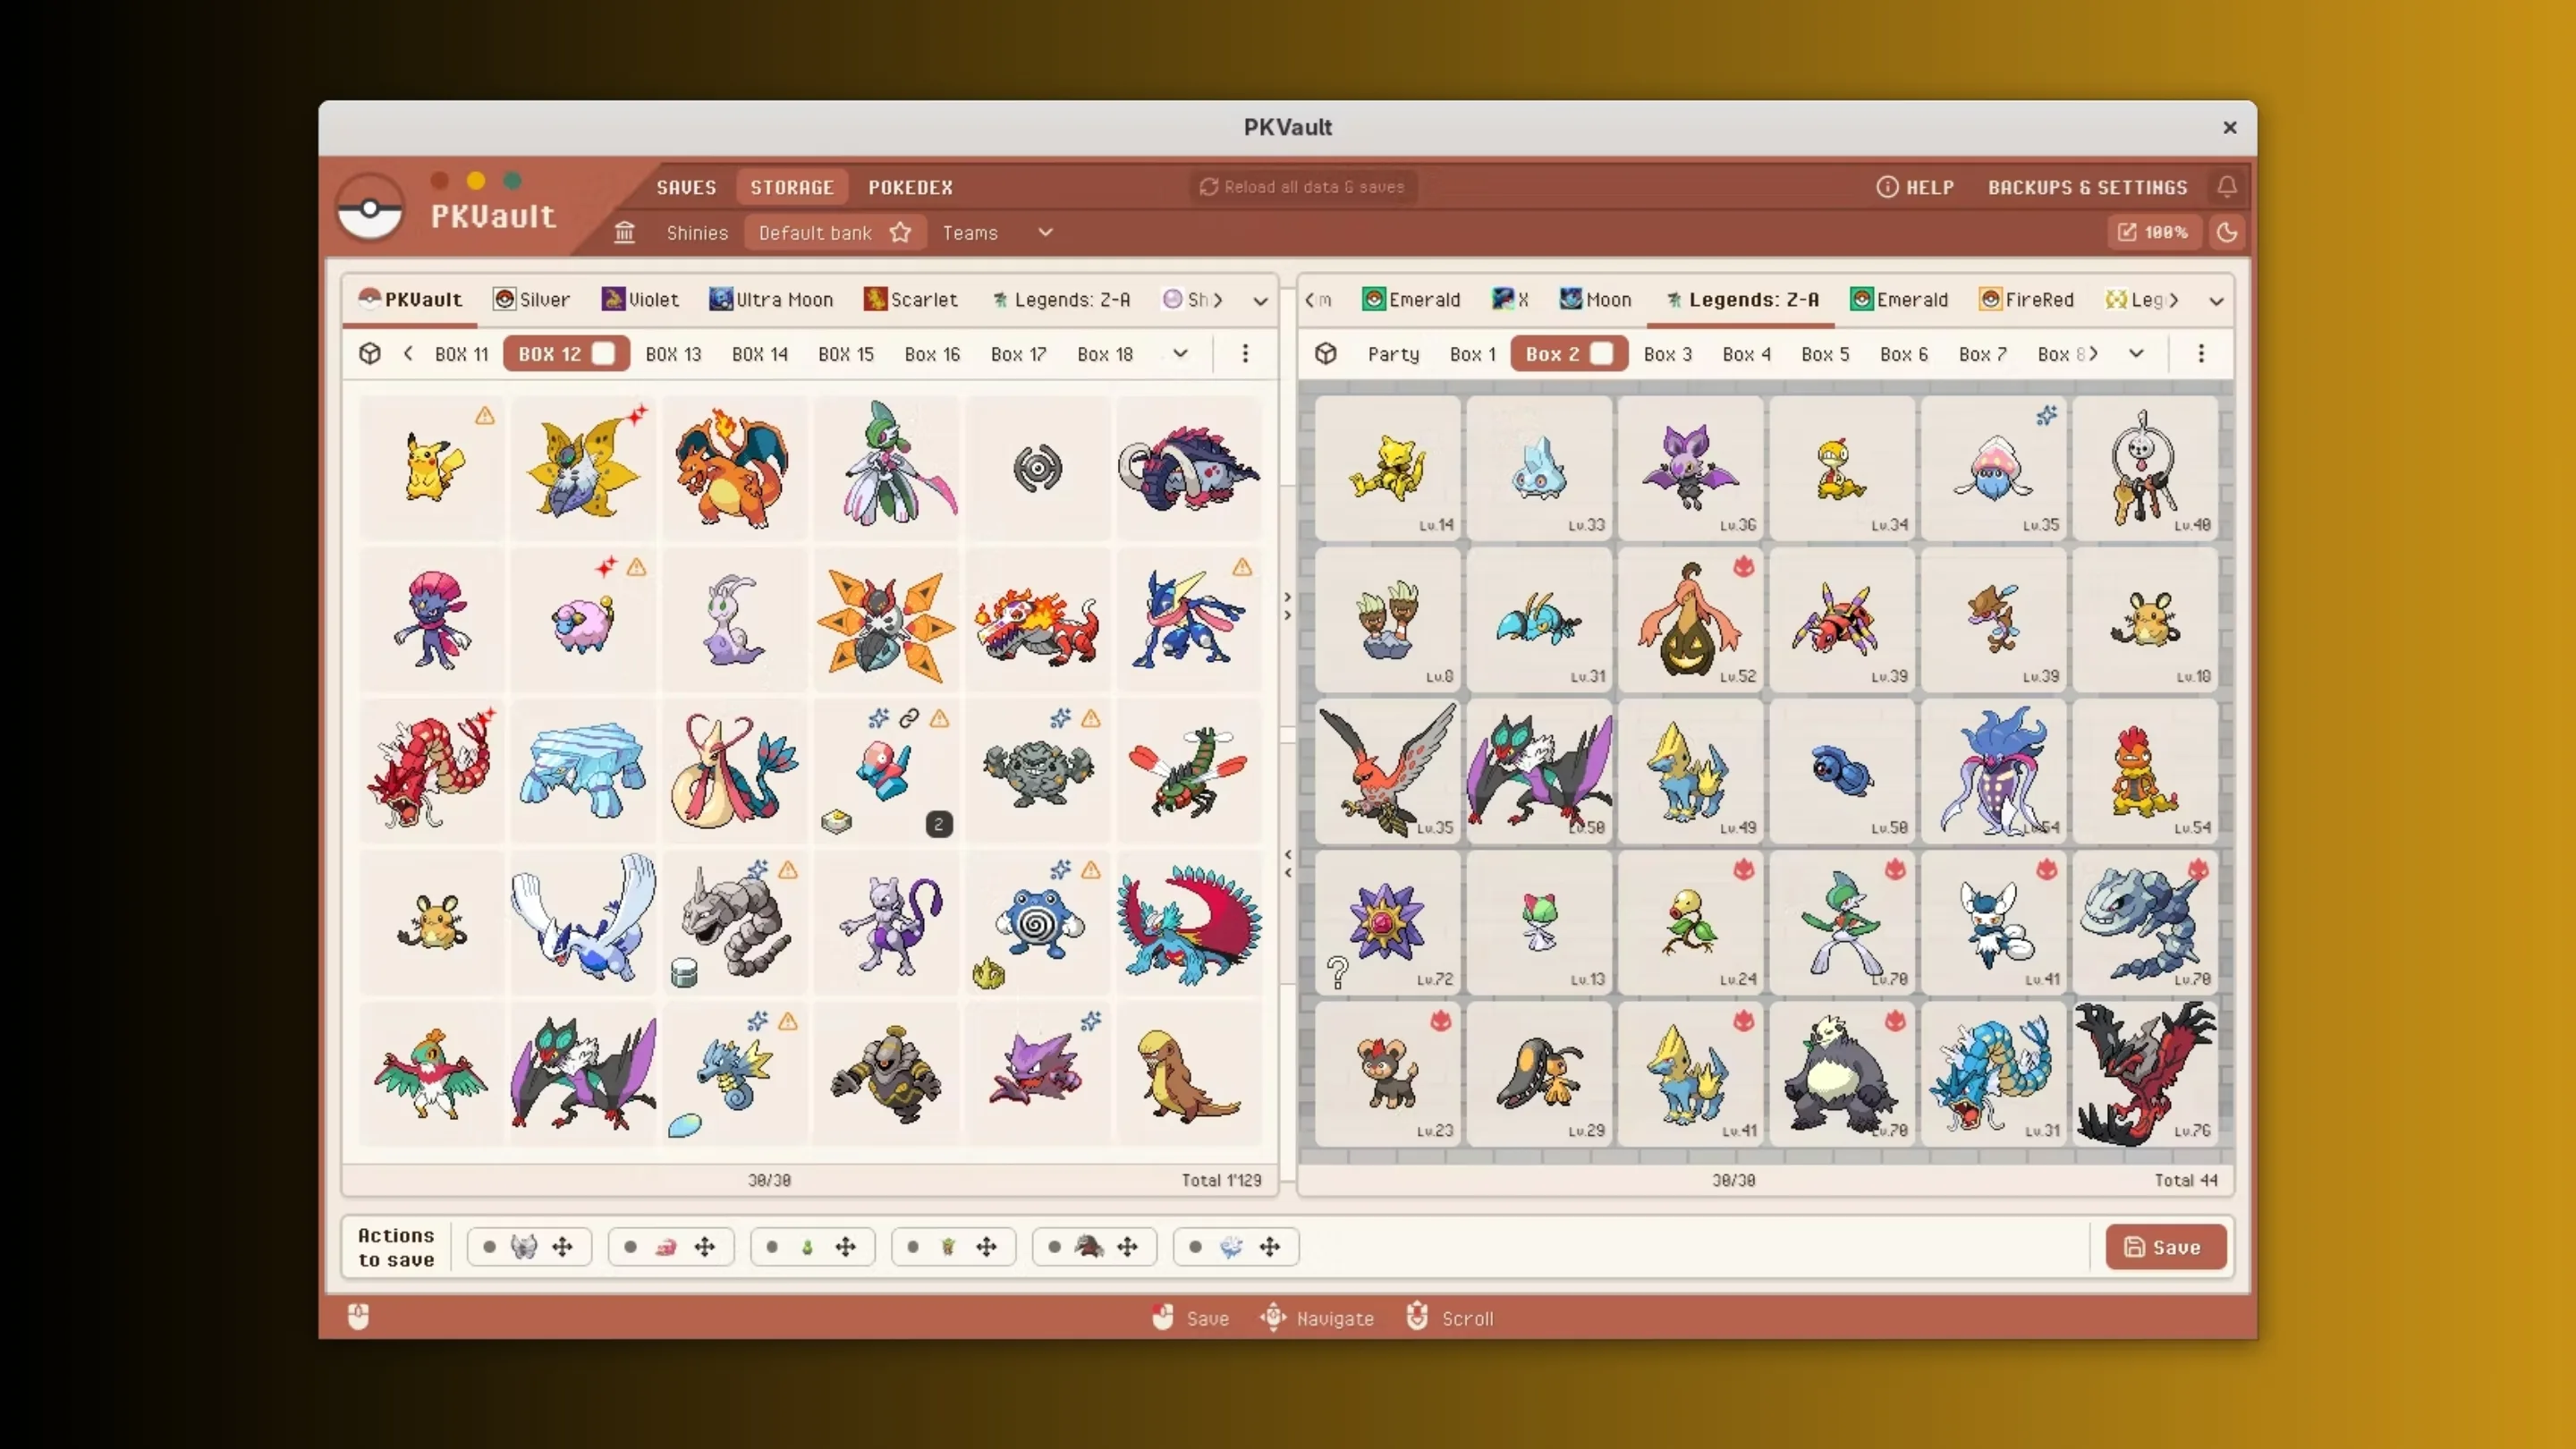Click the cube icon beside Party
This screenshot has width=2576, height=1449.
click(1326, 353)
